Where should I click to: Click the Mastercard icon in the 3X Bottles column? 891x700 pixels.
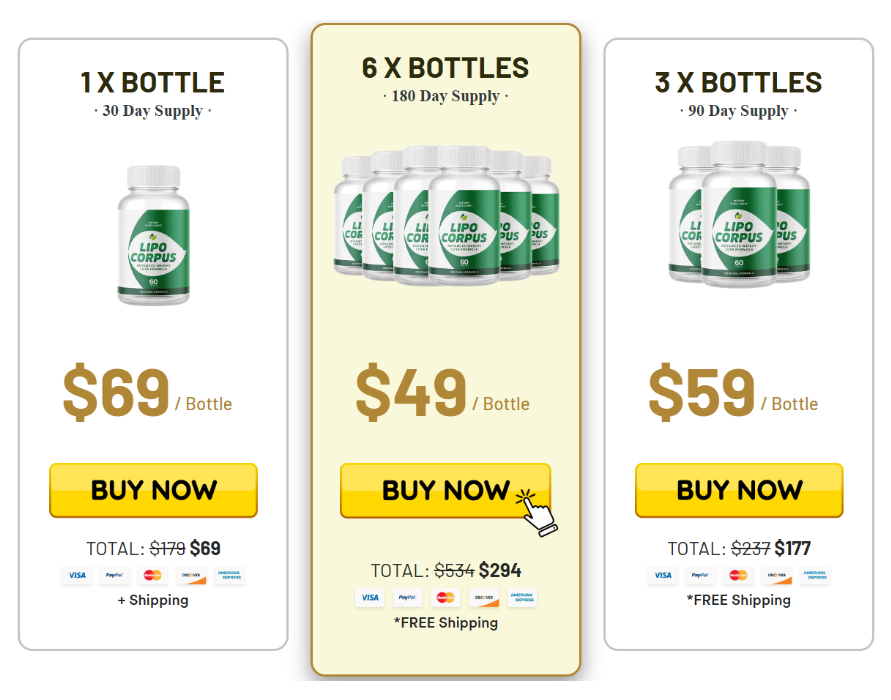tap(739, 575)
